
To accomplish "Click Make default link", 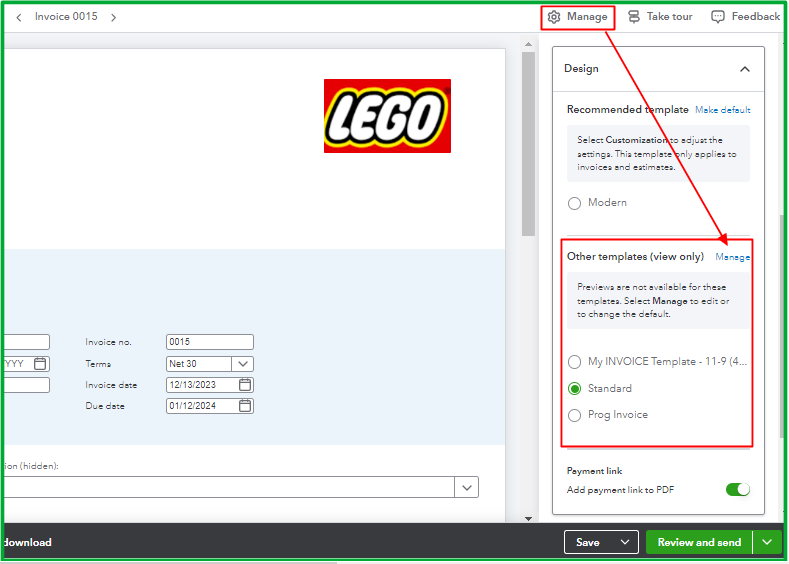I will [723, 110].
